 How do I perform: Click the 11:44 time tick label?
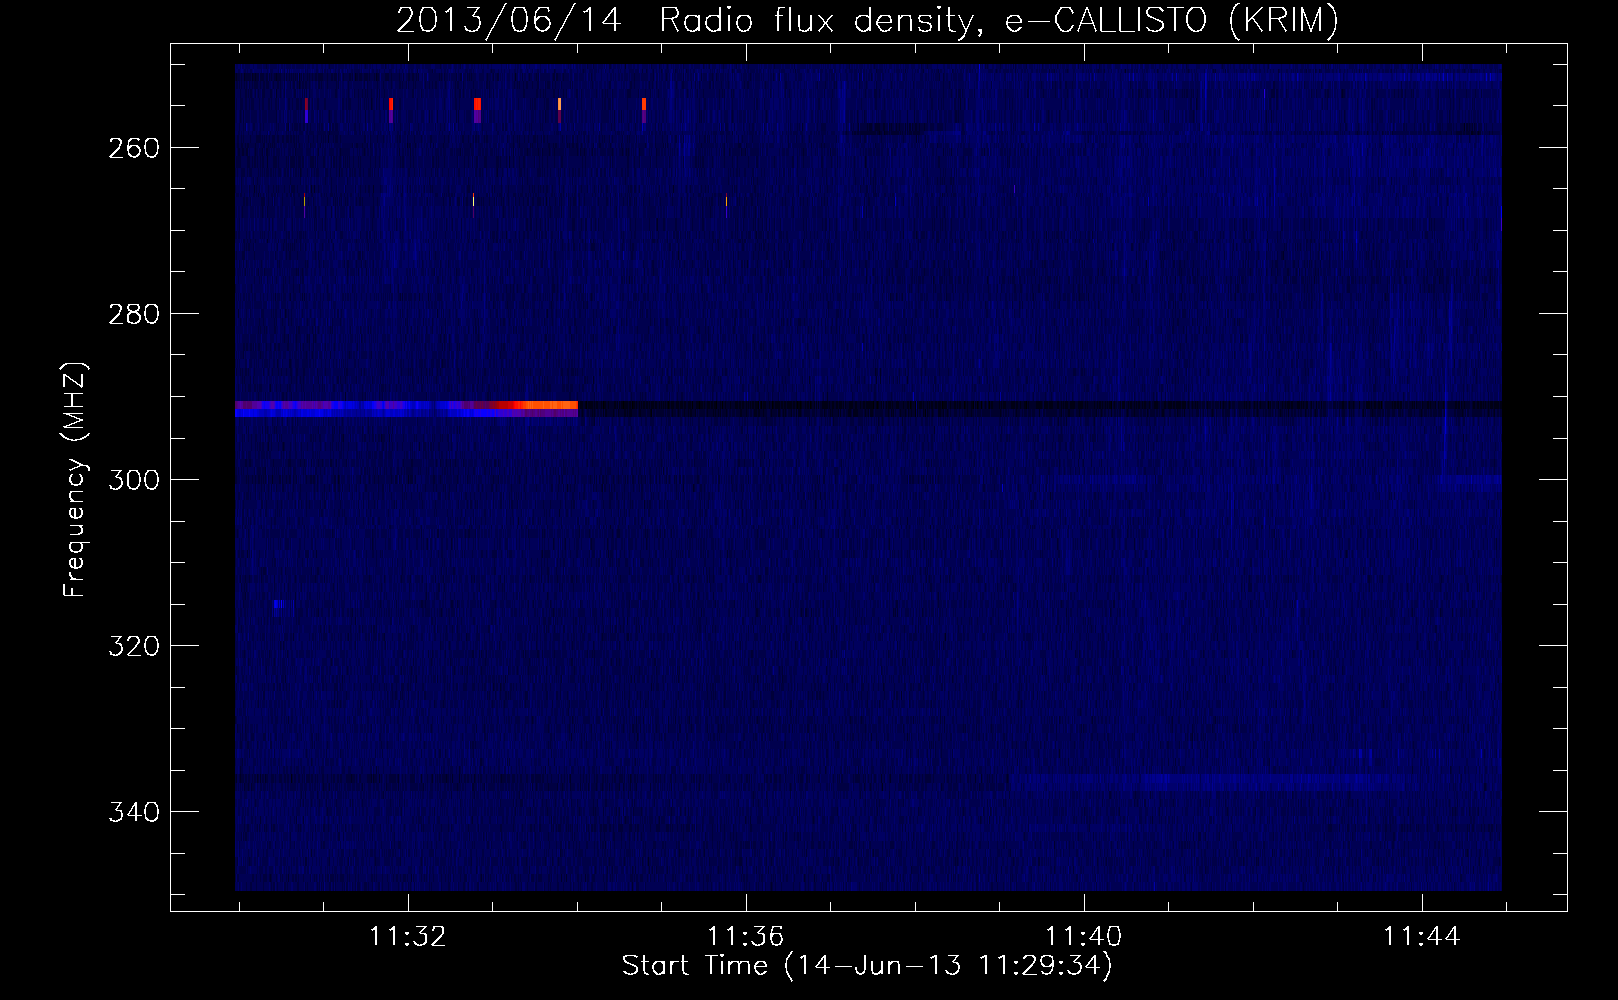coord(1422,937)
